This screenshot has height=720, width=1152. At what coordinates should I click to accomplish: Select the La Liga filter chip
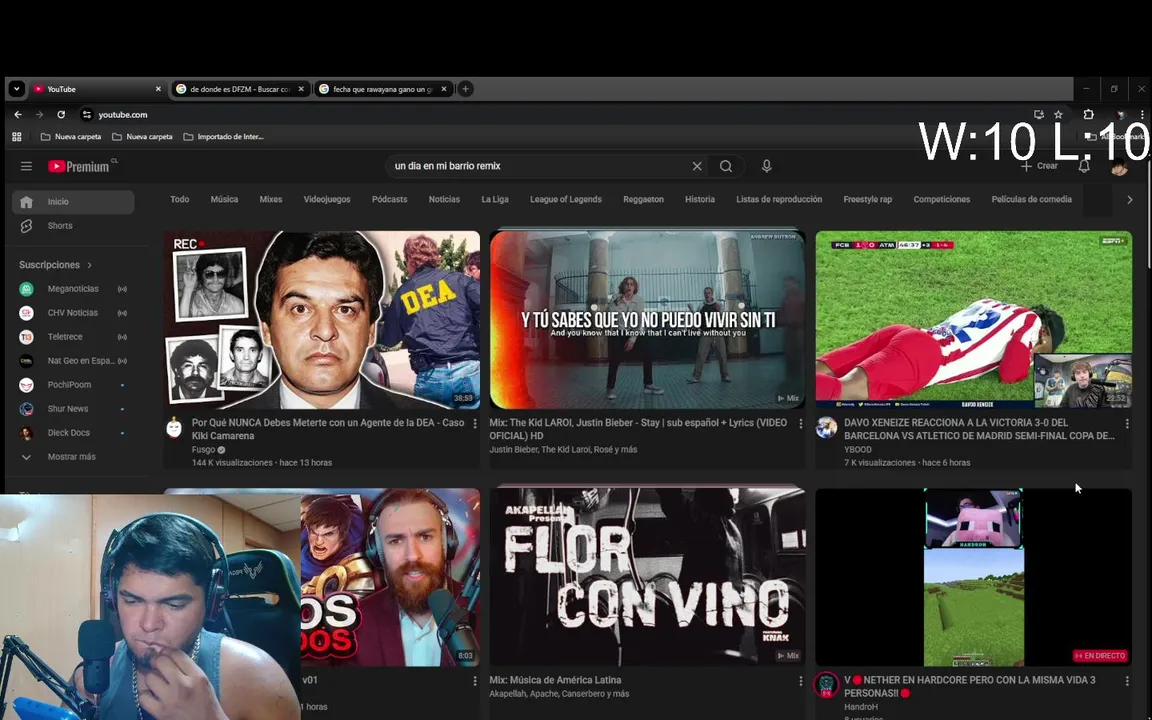494,199
